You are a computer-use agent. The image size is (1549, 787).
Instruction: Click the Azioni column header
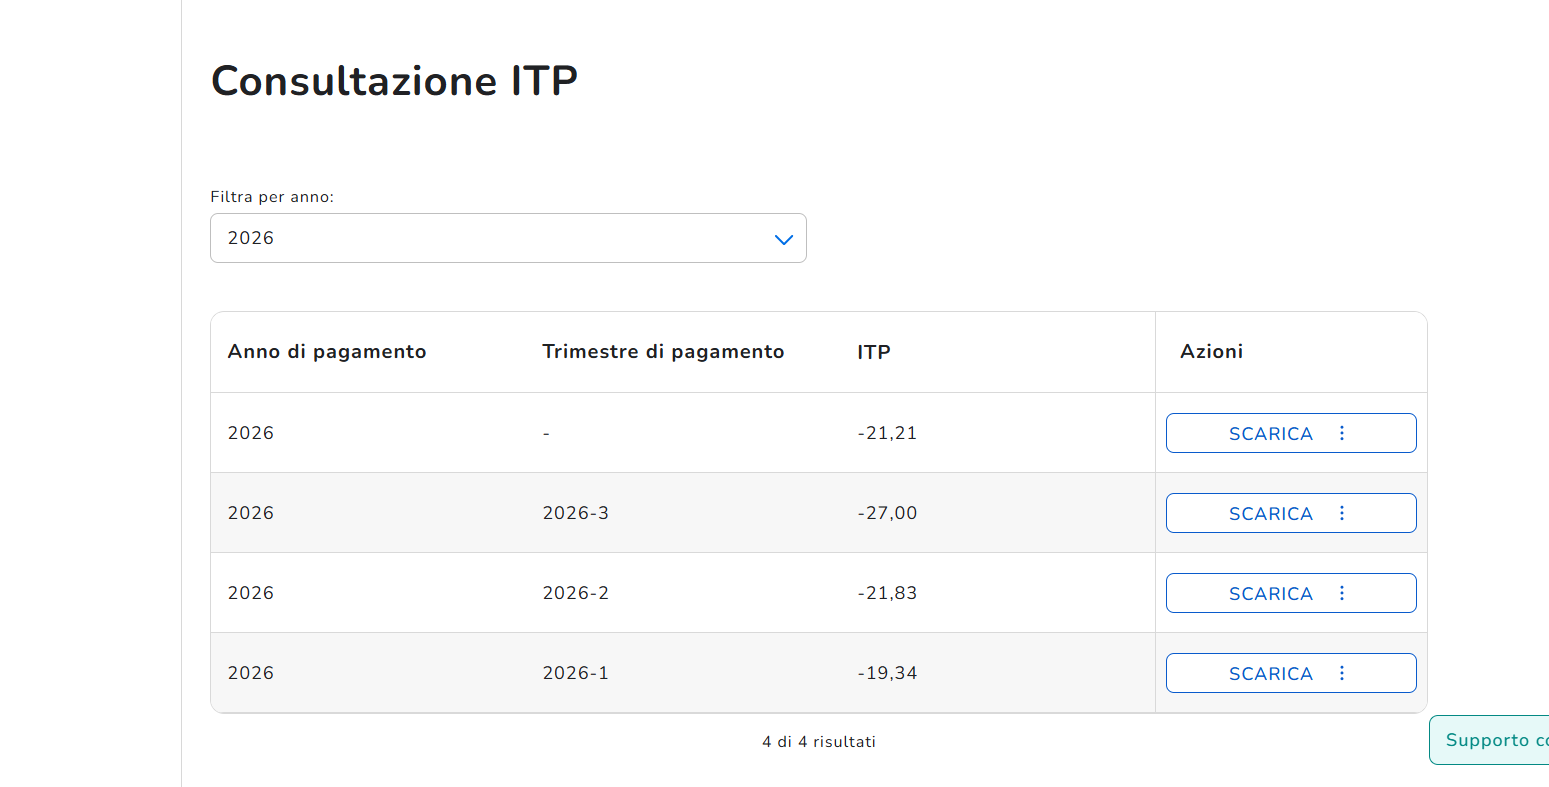(x=1212, y=352)
